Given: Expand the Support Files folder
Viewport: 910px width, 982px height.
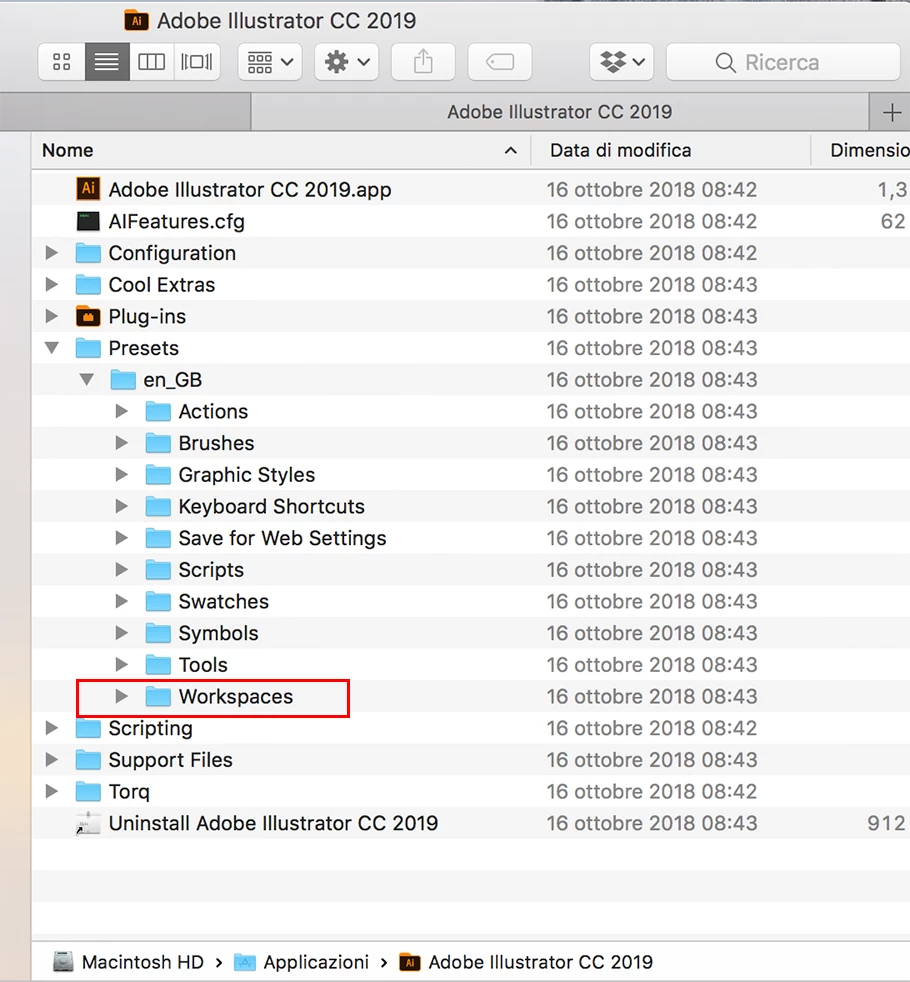Looking at the screenshot, I should (x=52, y=760).
